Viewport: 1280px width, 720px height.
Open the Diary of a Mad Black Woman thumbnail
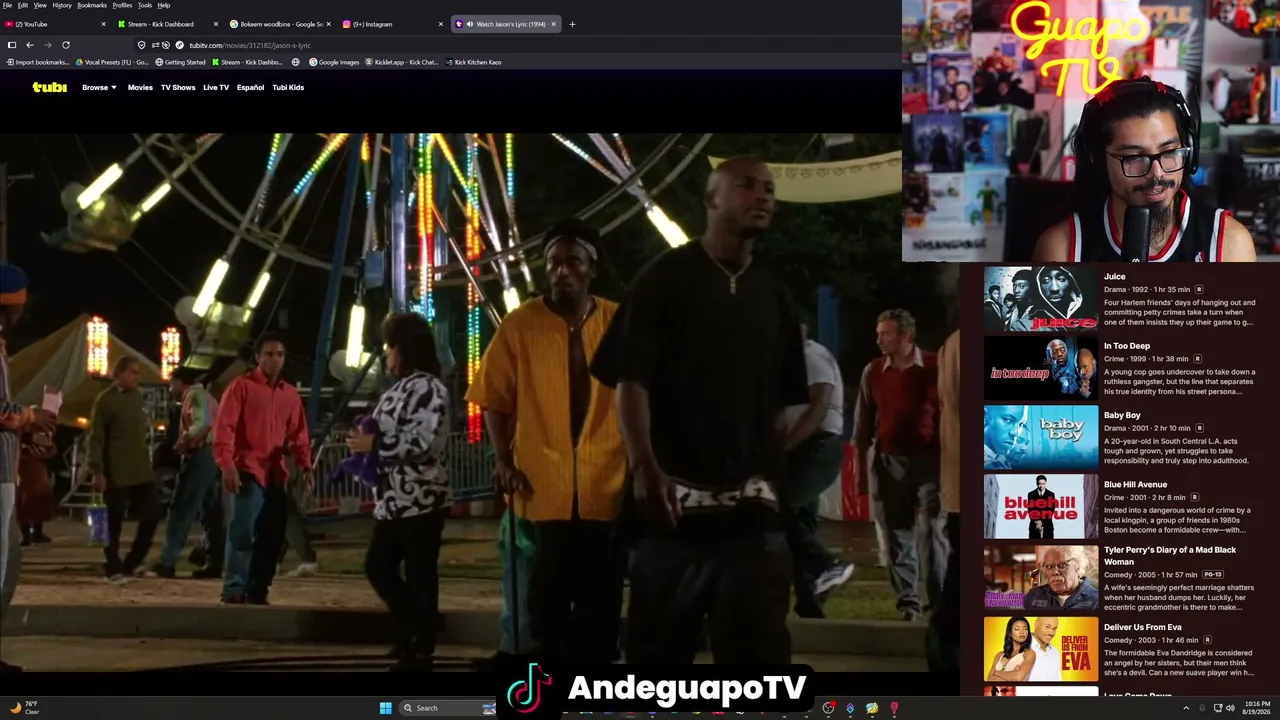pos(1041,577)
